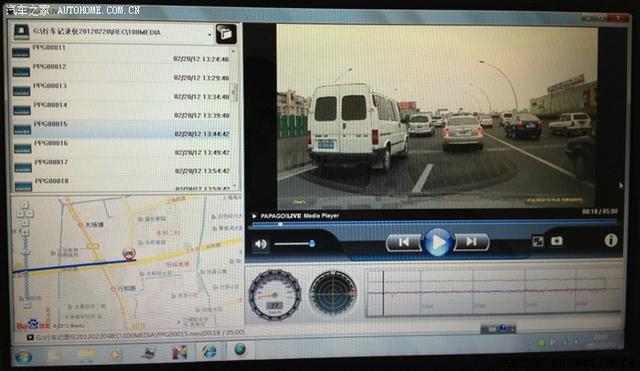640x371 pixels.
Task: Adjust the volume slider knob
Action: pos(312,244)
